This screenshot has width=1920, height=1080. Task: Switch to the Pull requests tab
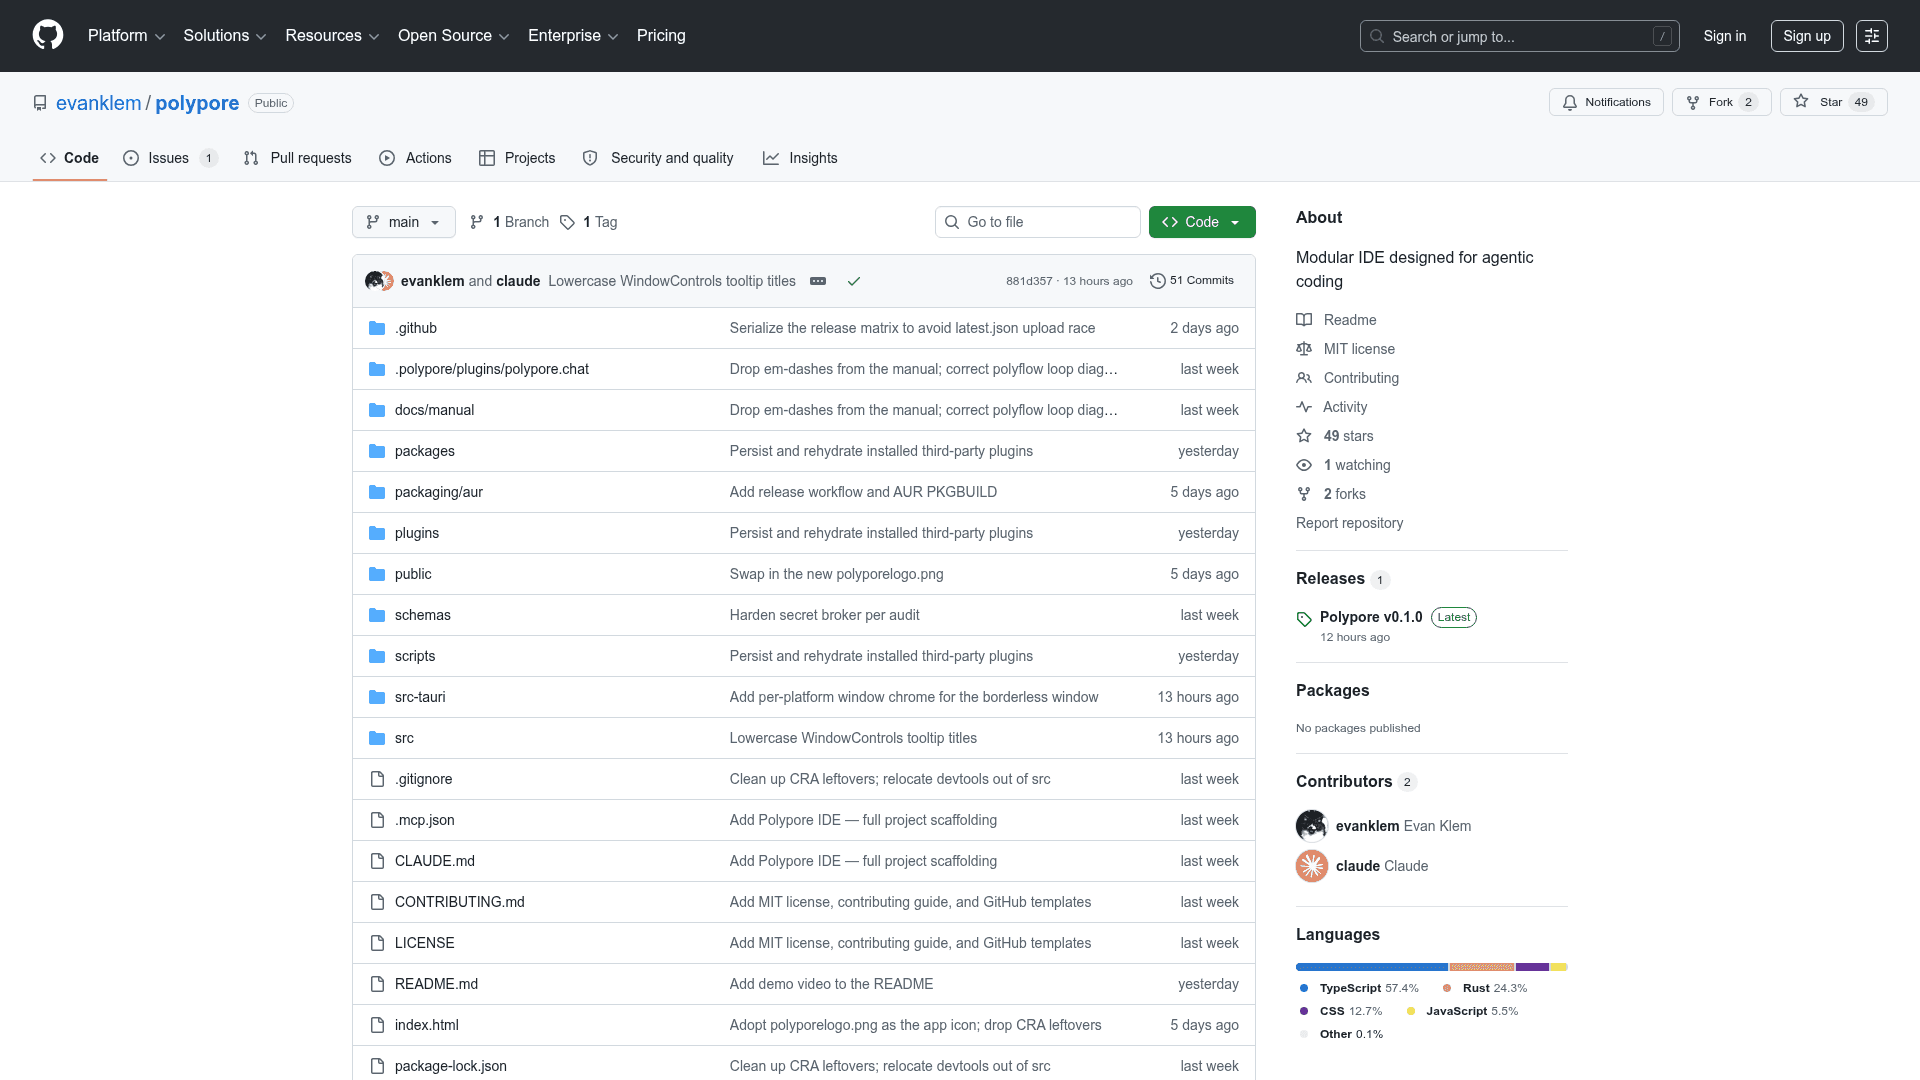tap(298, 158)
